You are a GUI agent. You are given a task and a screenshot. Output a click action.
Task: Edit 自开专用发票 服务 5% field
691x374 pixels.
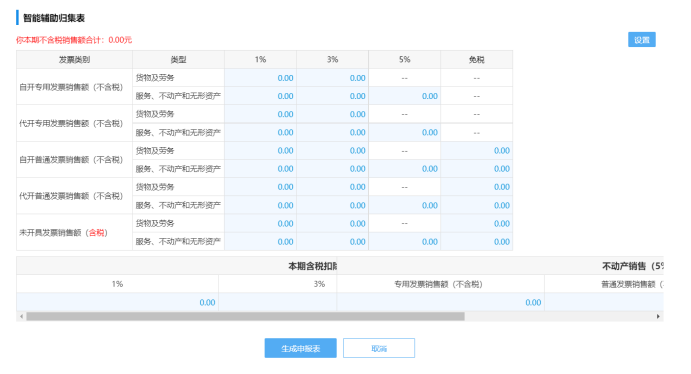click(x=405, y=96)
